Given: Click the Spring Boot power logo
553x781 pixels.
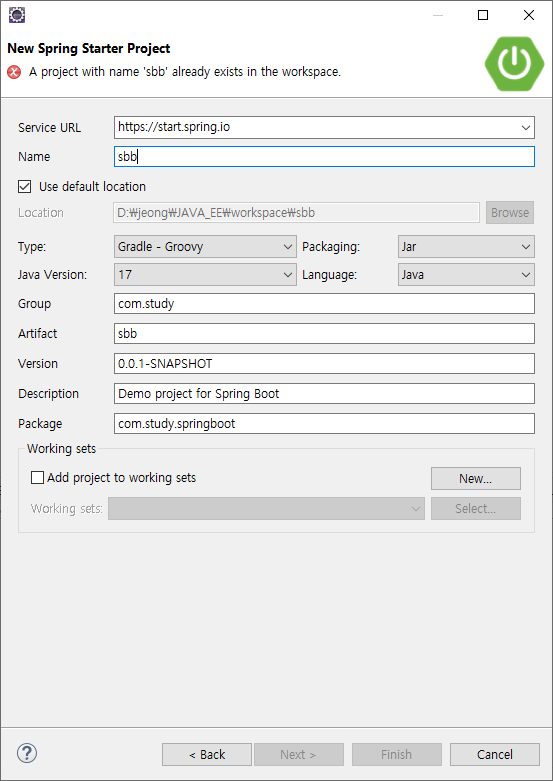Looking at the screenshot, I should [x=514, y=63].
